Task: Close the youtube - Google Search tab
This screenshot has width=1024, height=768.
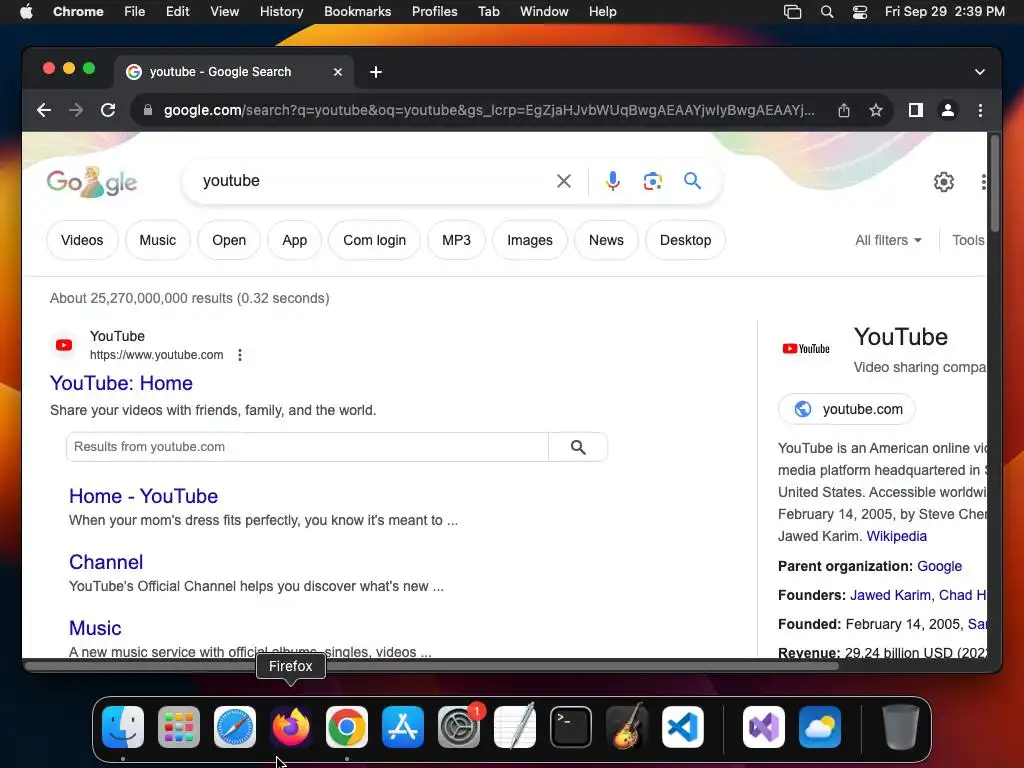Action: pyautogui.click(x=338, y=72)
